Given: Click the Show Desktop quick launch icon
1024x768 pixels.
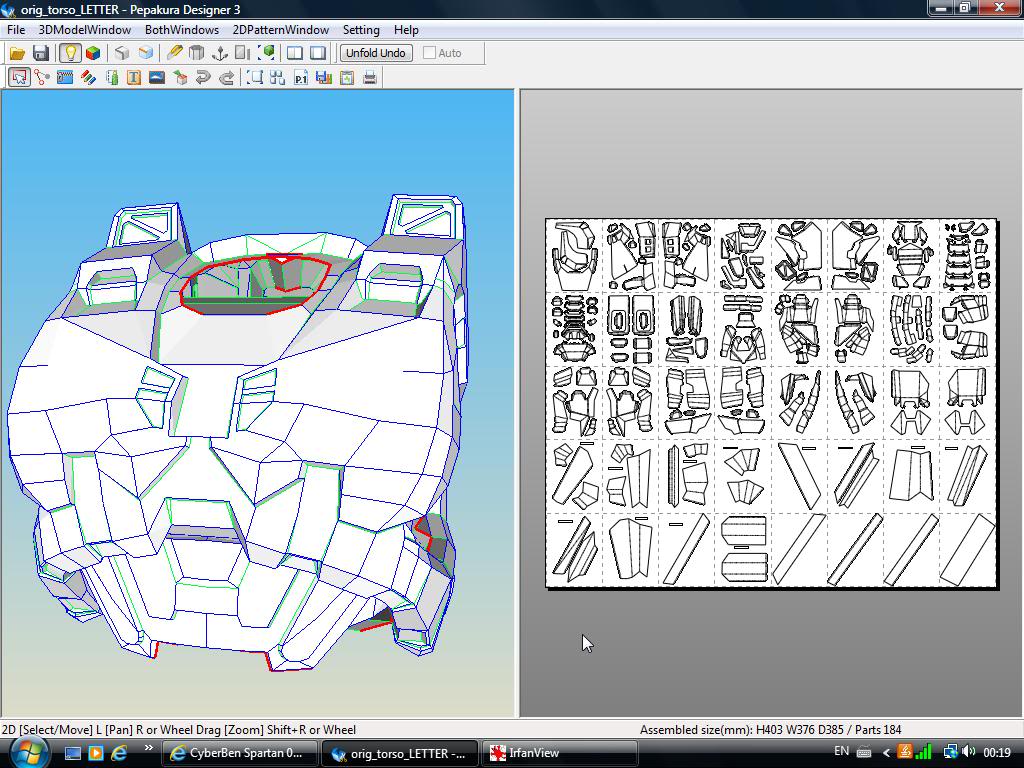Looking at the screenshot, I should 72,753.
